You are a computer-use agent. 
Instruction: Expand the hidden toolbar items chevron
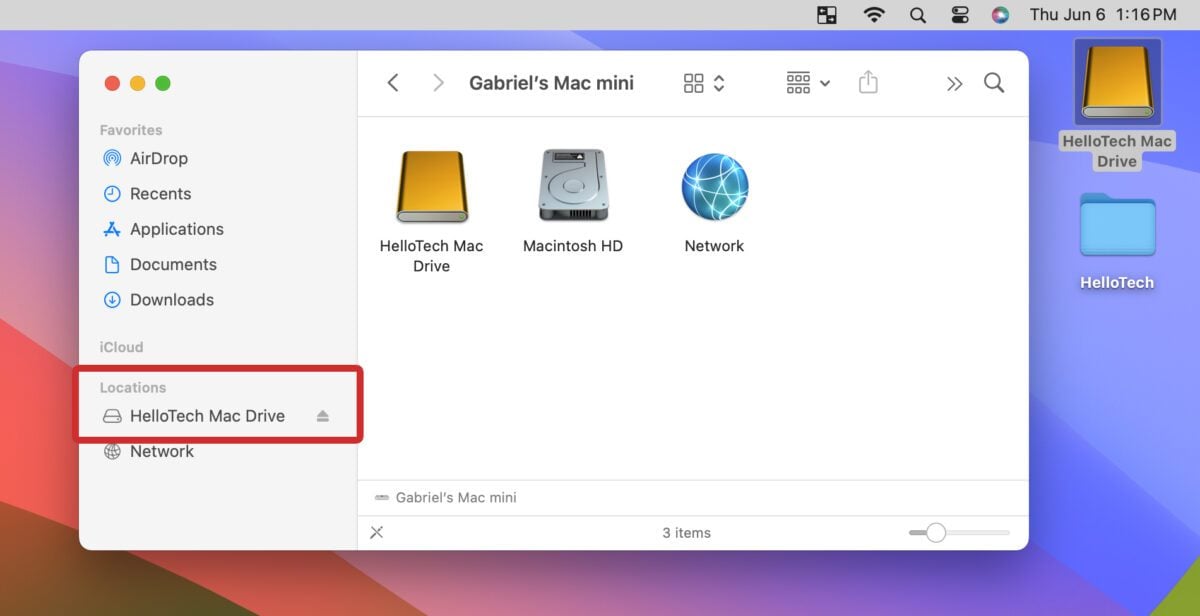[954, 84]
